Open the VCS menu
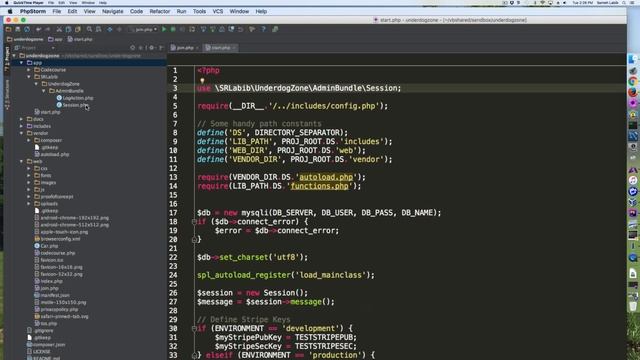This screenshot has width=640, height=360. point(218,11)
